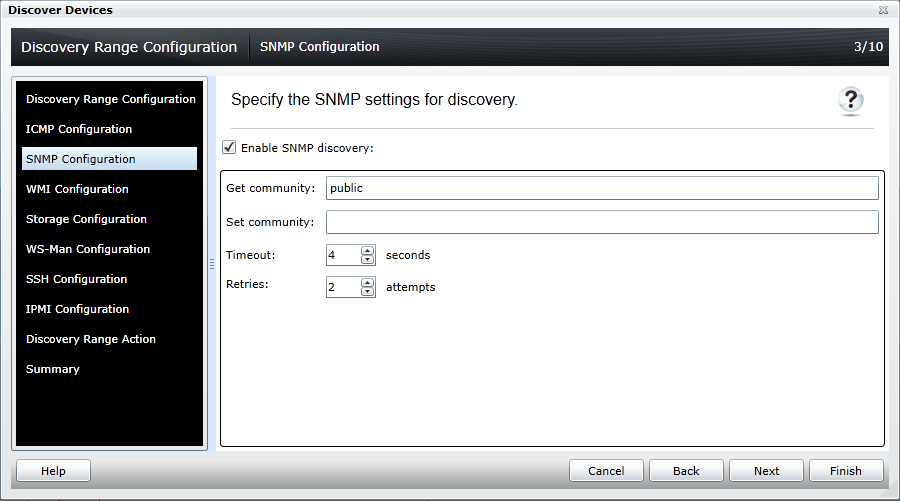This screenshot has height=501, width=900.
Task: Jump to the Summary step
Action: [53, 369]
